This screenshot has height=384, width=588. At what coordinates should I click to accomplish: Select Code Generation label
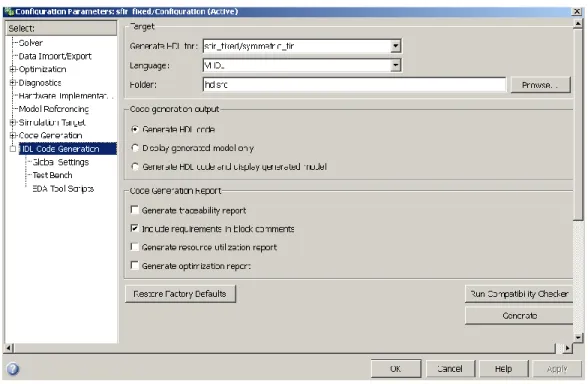coord(50,135)
